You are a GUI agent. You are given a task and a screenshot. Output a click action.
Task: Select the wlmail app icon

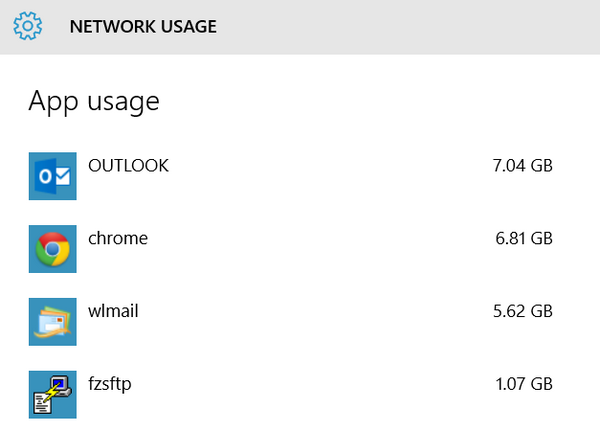(x=52, y=322)
